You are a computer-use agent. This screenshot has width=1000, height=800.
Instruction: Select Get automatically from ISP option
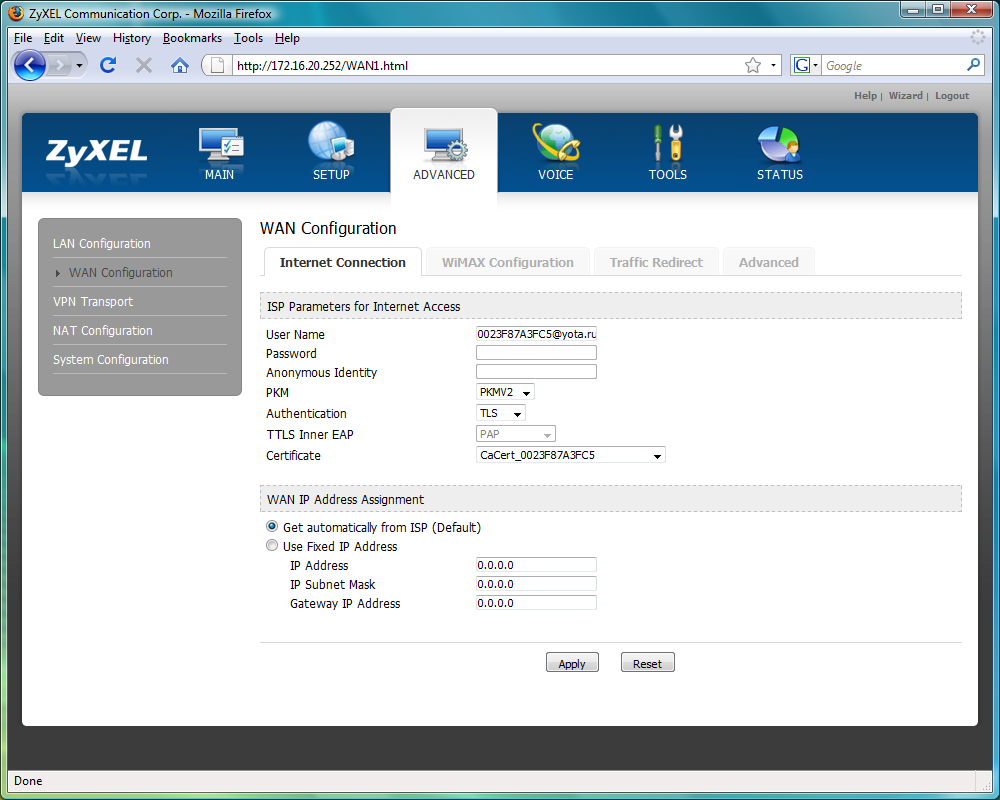[272, 527]
